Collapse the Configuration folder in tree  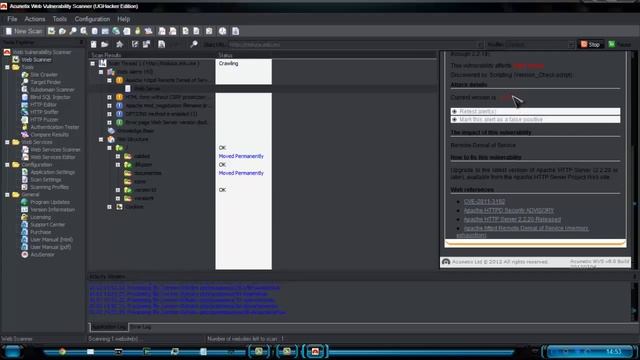(7, 164)
